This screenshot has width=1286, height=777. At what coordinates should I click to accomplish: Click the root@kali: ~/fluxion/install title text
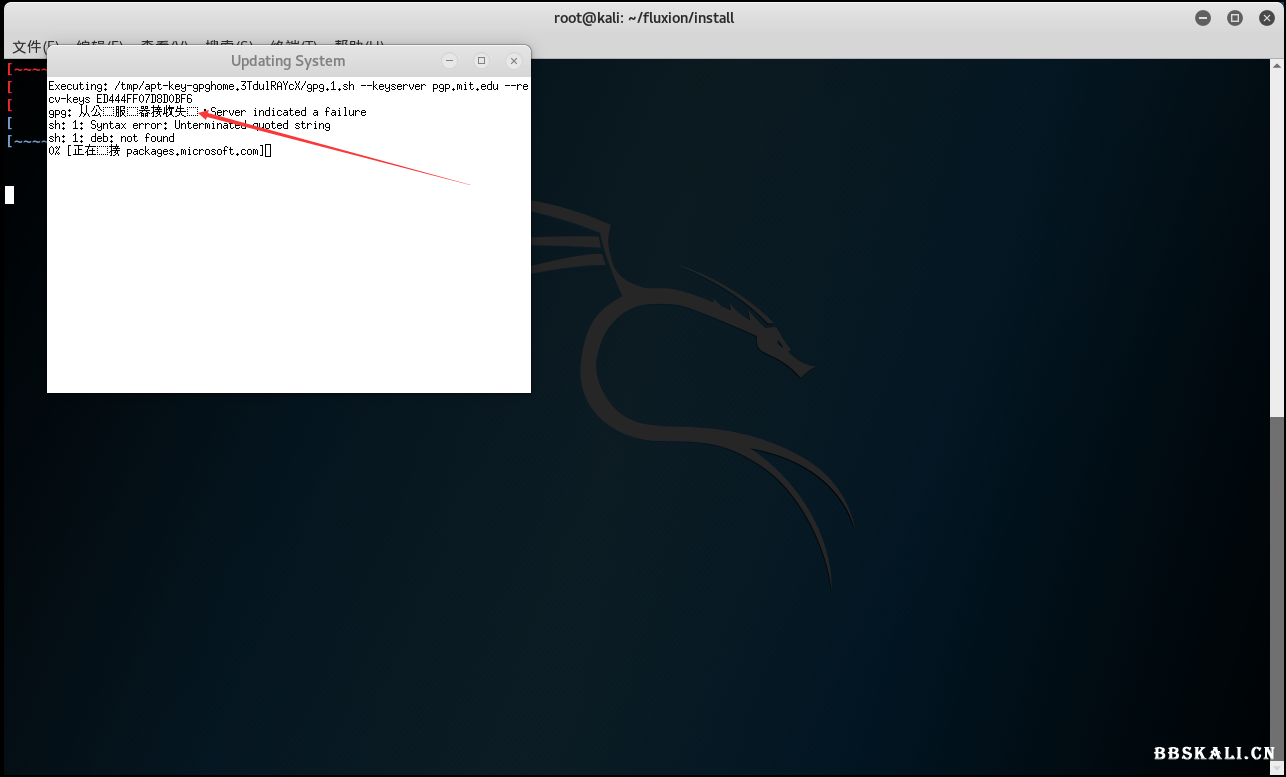coord(644,18)
